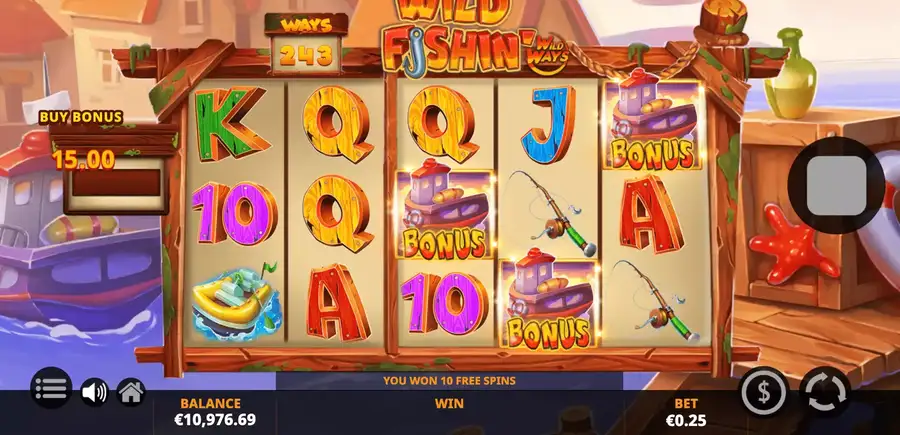Click the green K symbol
Viewport: 900px width, 435px height.
tap(231, 124)
